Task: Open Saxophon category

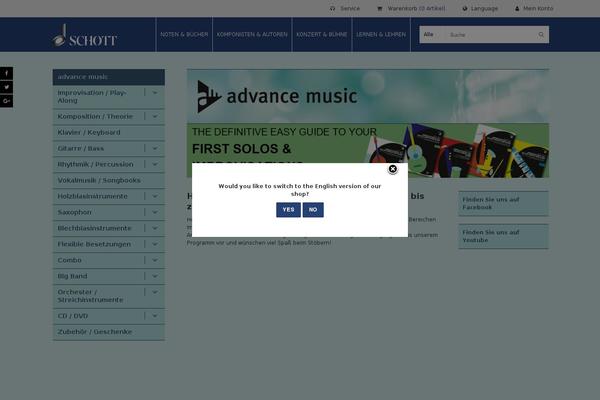Action: [75, 212]
